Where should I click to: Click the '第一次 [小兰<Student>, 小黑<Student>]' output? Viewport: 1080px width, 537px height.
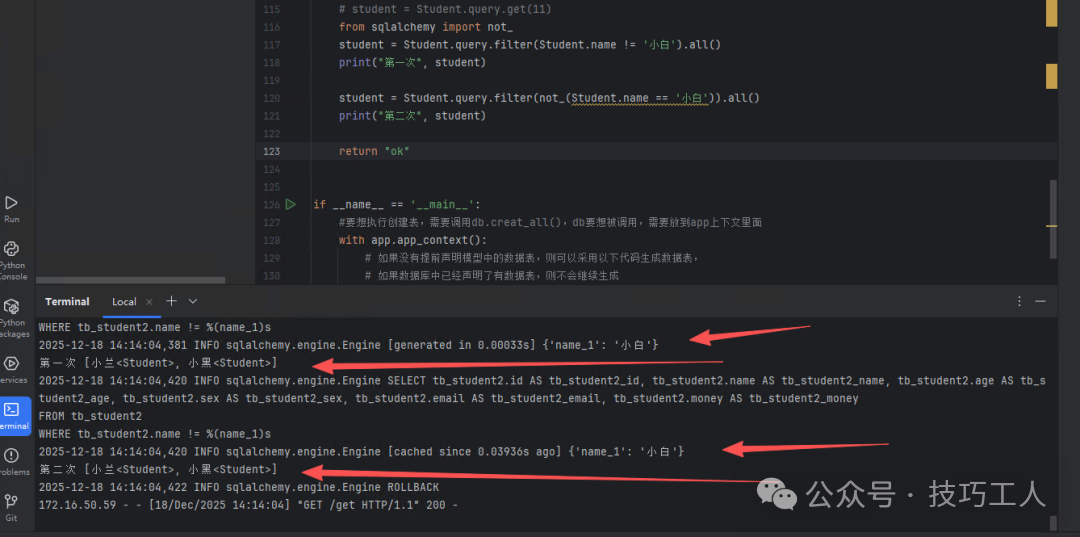(x=158, y=363)
